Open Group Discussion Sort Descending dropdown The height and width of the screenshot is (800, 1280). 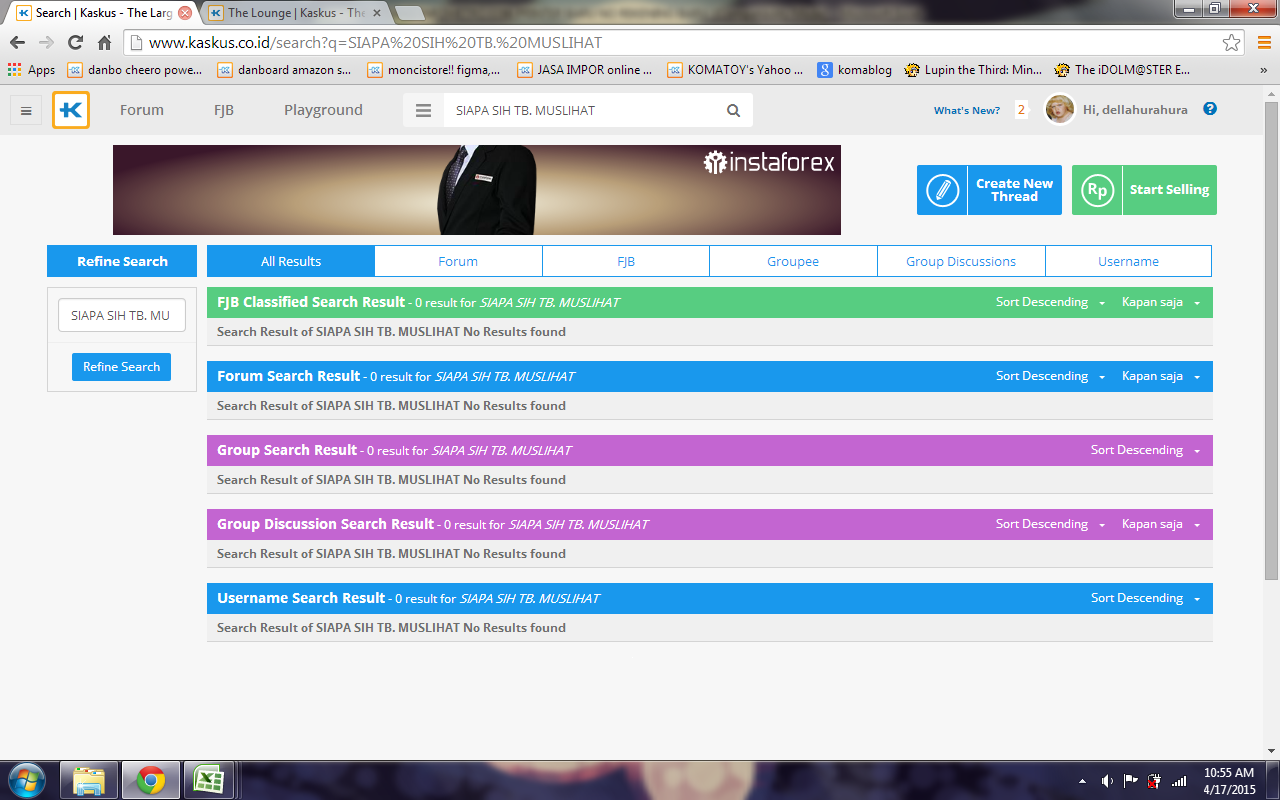point(1050,524)
